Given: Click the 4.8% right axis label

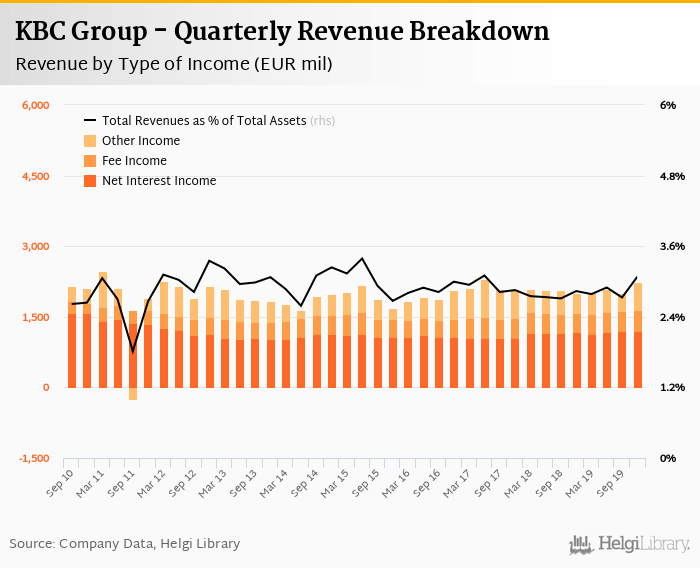Looking at the screenshot, I should [672, 176].
